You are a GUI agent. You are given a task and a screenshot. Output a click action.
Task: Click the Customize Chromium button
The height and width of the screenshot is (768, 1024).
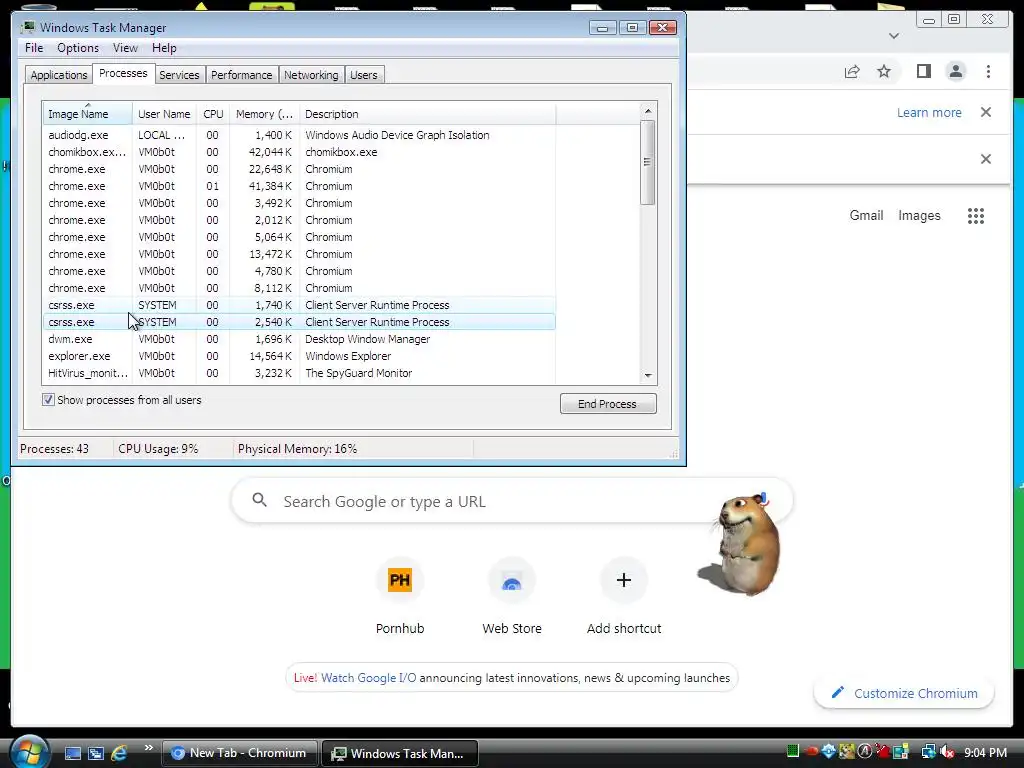point(904,693)
